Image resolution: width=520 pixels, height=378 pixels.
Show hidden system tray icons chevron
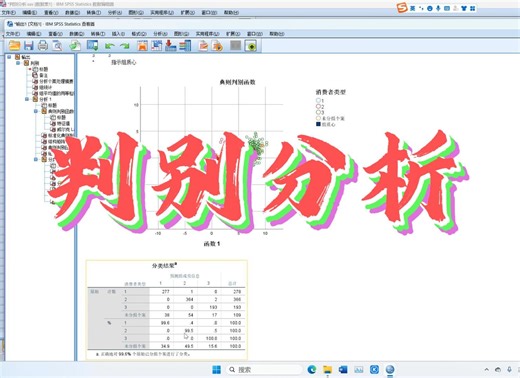click(487, 369)
